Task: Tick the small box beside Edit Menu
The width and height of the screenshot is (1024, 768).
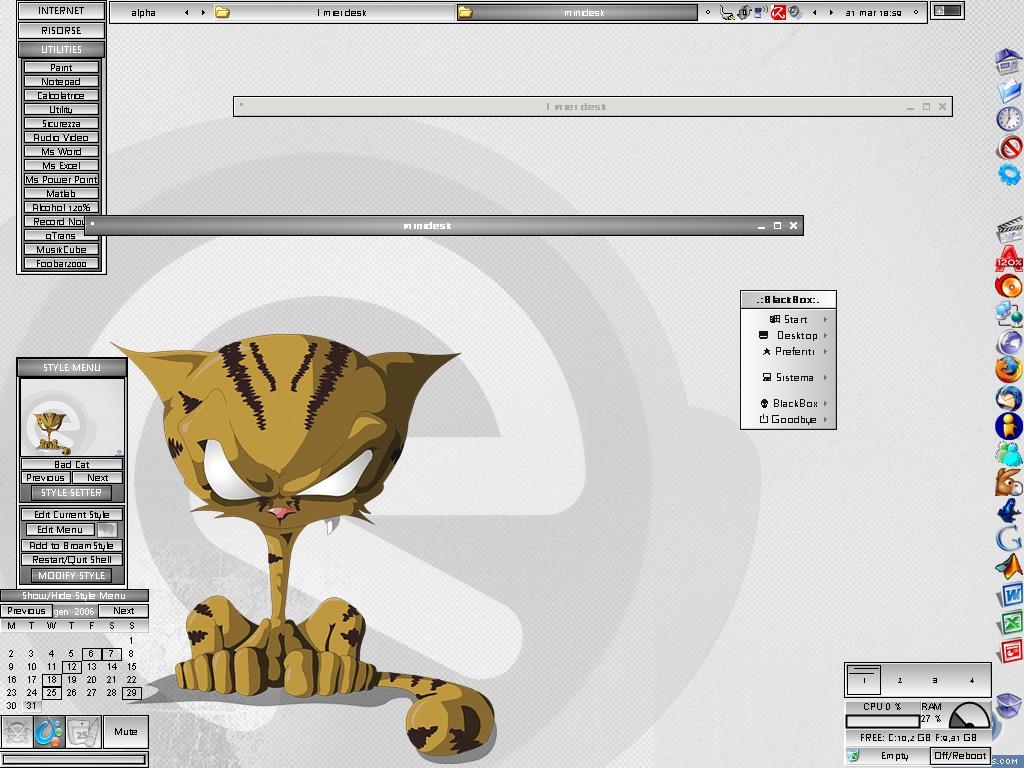Action: point(107,530)
